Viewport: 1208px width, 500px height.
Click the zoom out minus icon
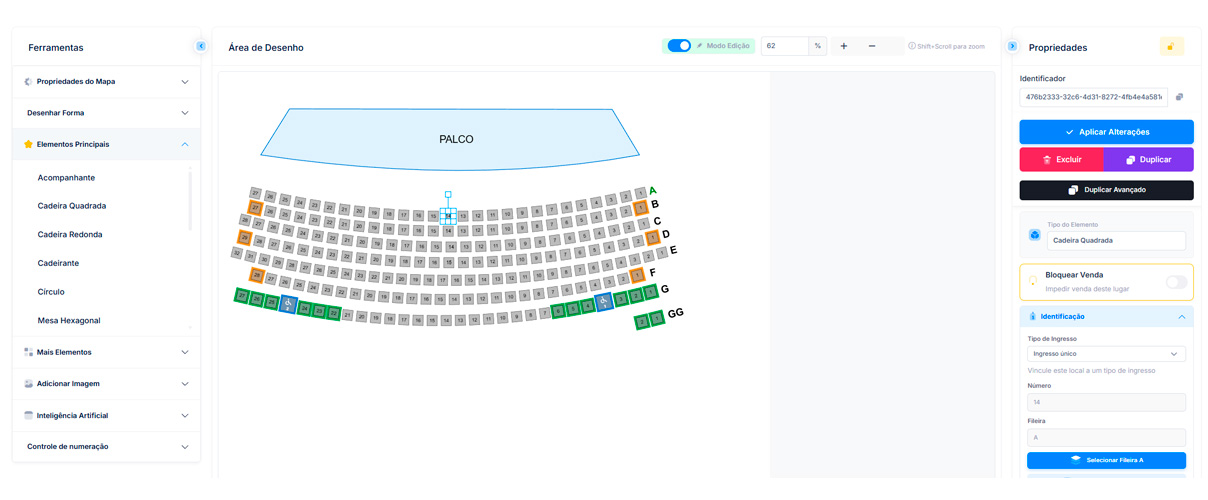872,46
